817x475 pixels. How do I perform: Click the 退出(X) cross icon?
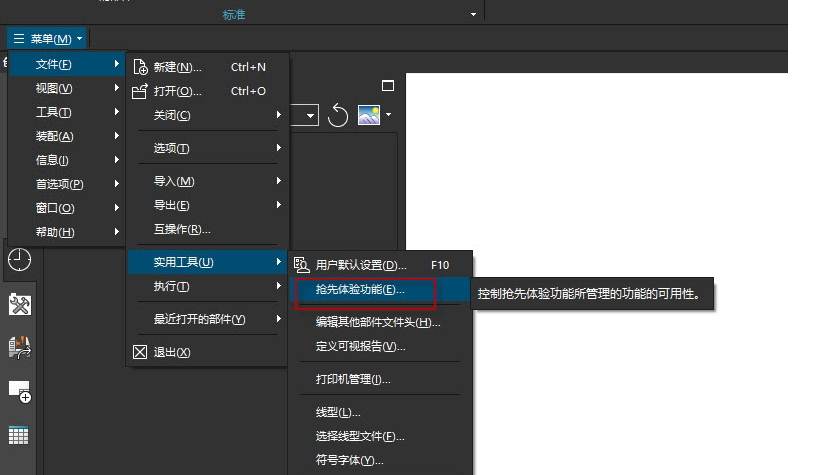point(140,352)
